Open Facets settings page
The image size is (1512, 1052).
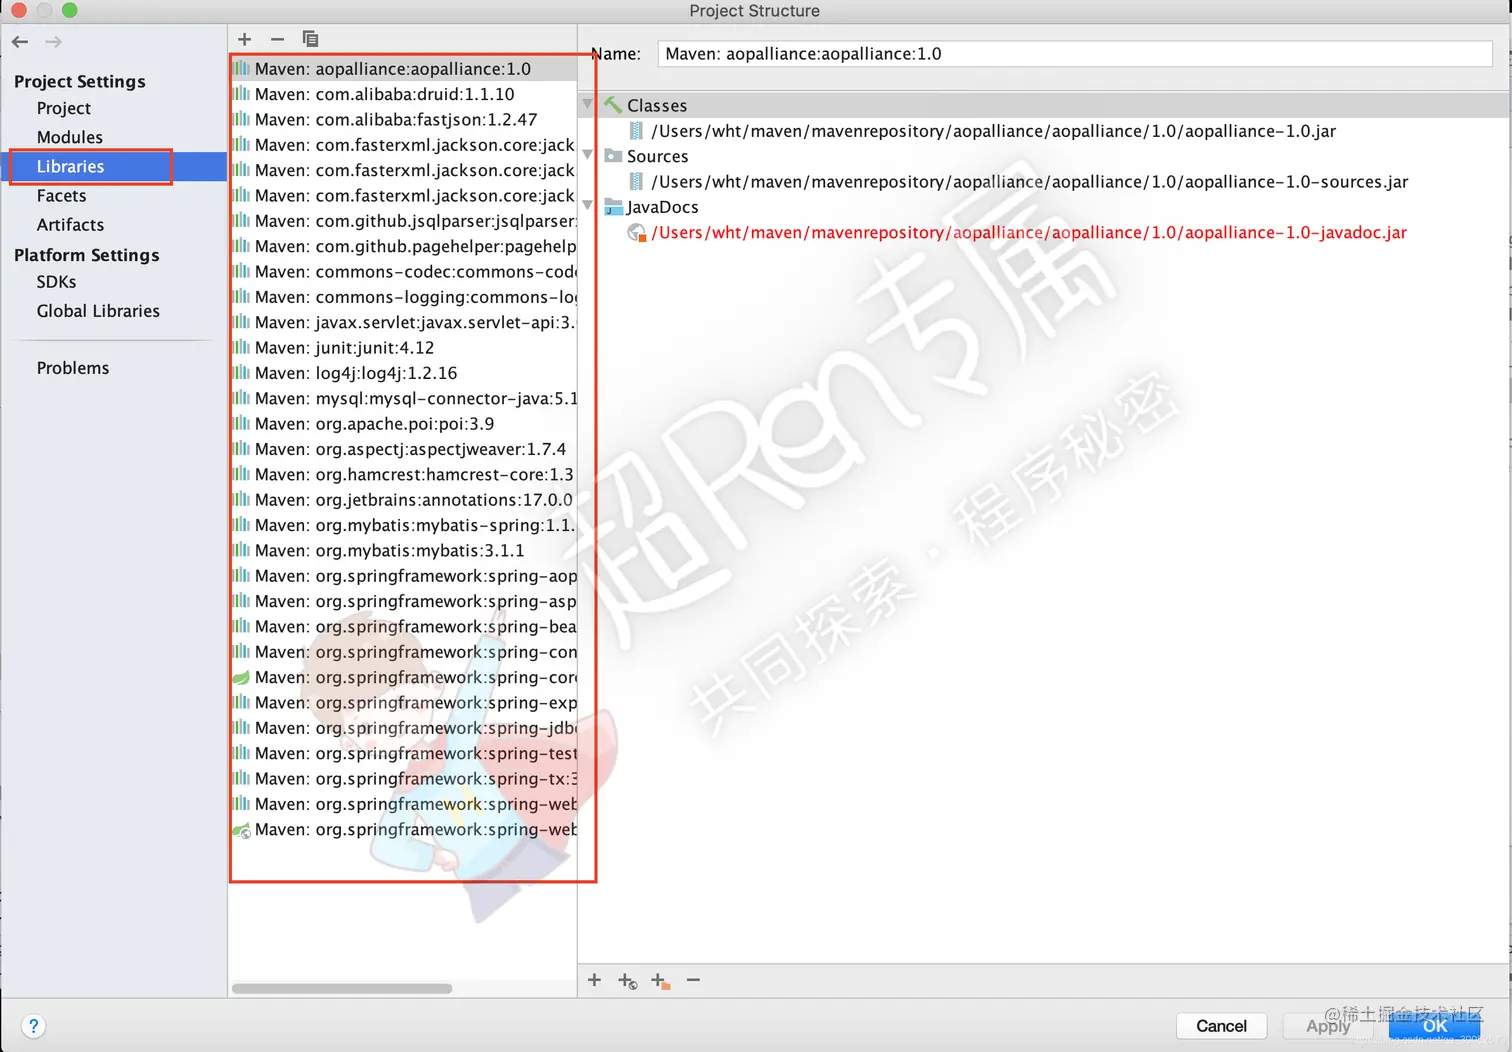pyautogui.click(x=62, y=196)
